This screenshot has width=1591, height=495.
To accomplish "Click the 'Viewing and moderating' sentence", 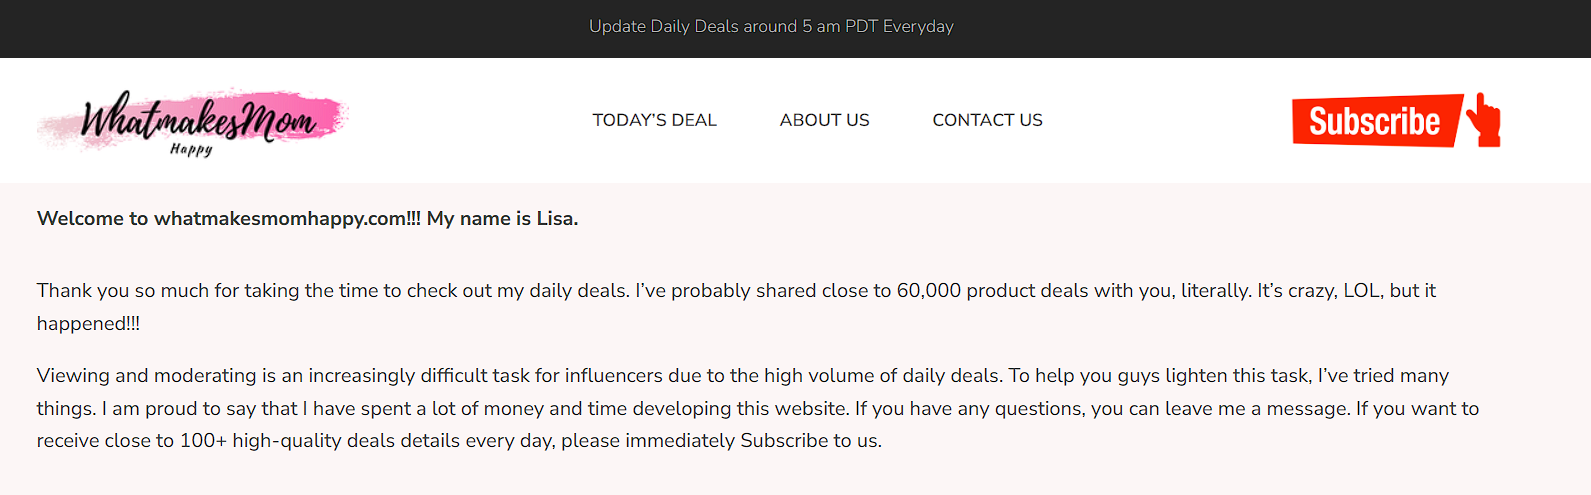I will coord(519,376).
